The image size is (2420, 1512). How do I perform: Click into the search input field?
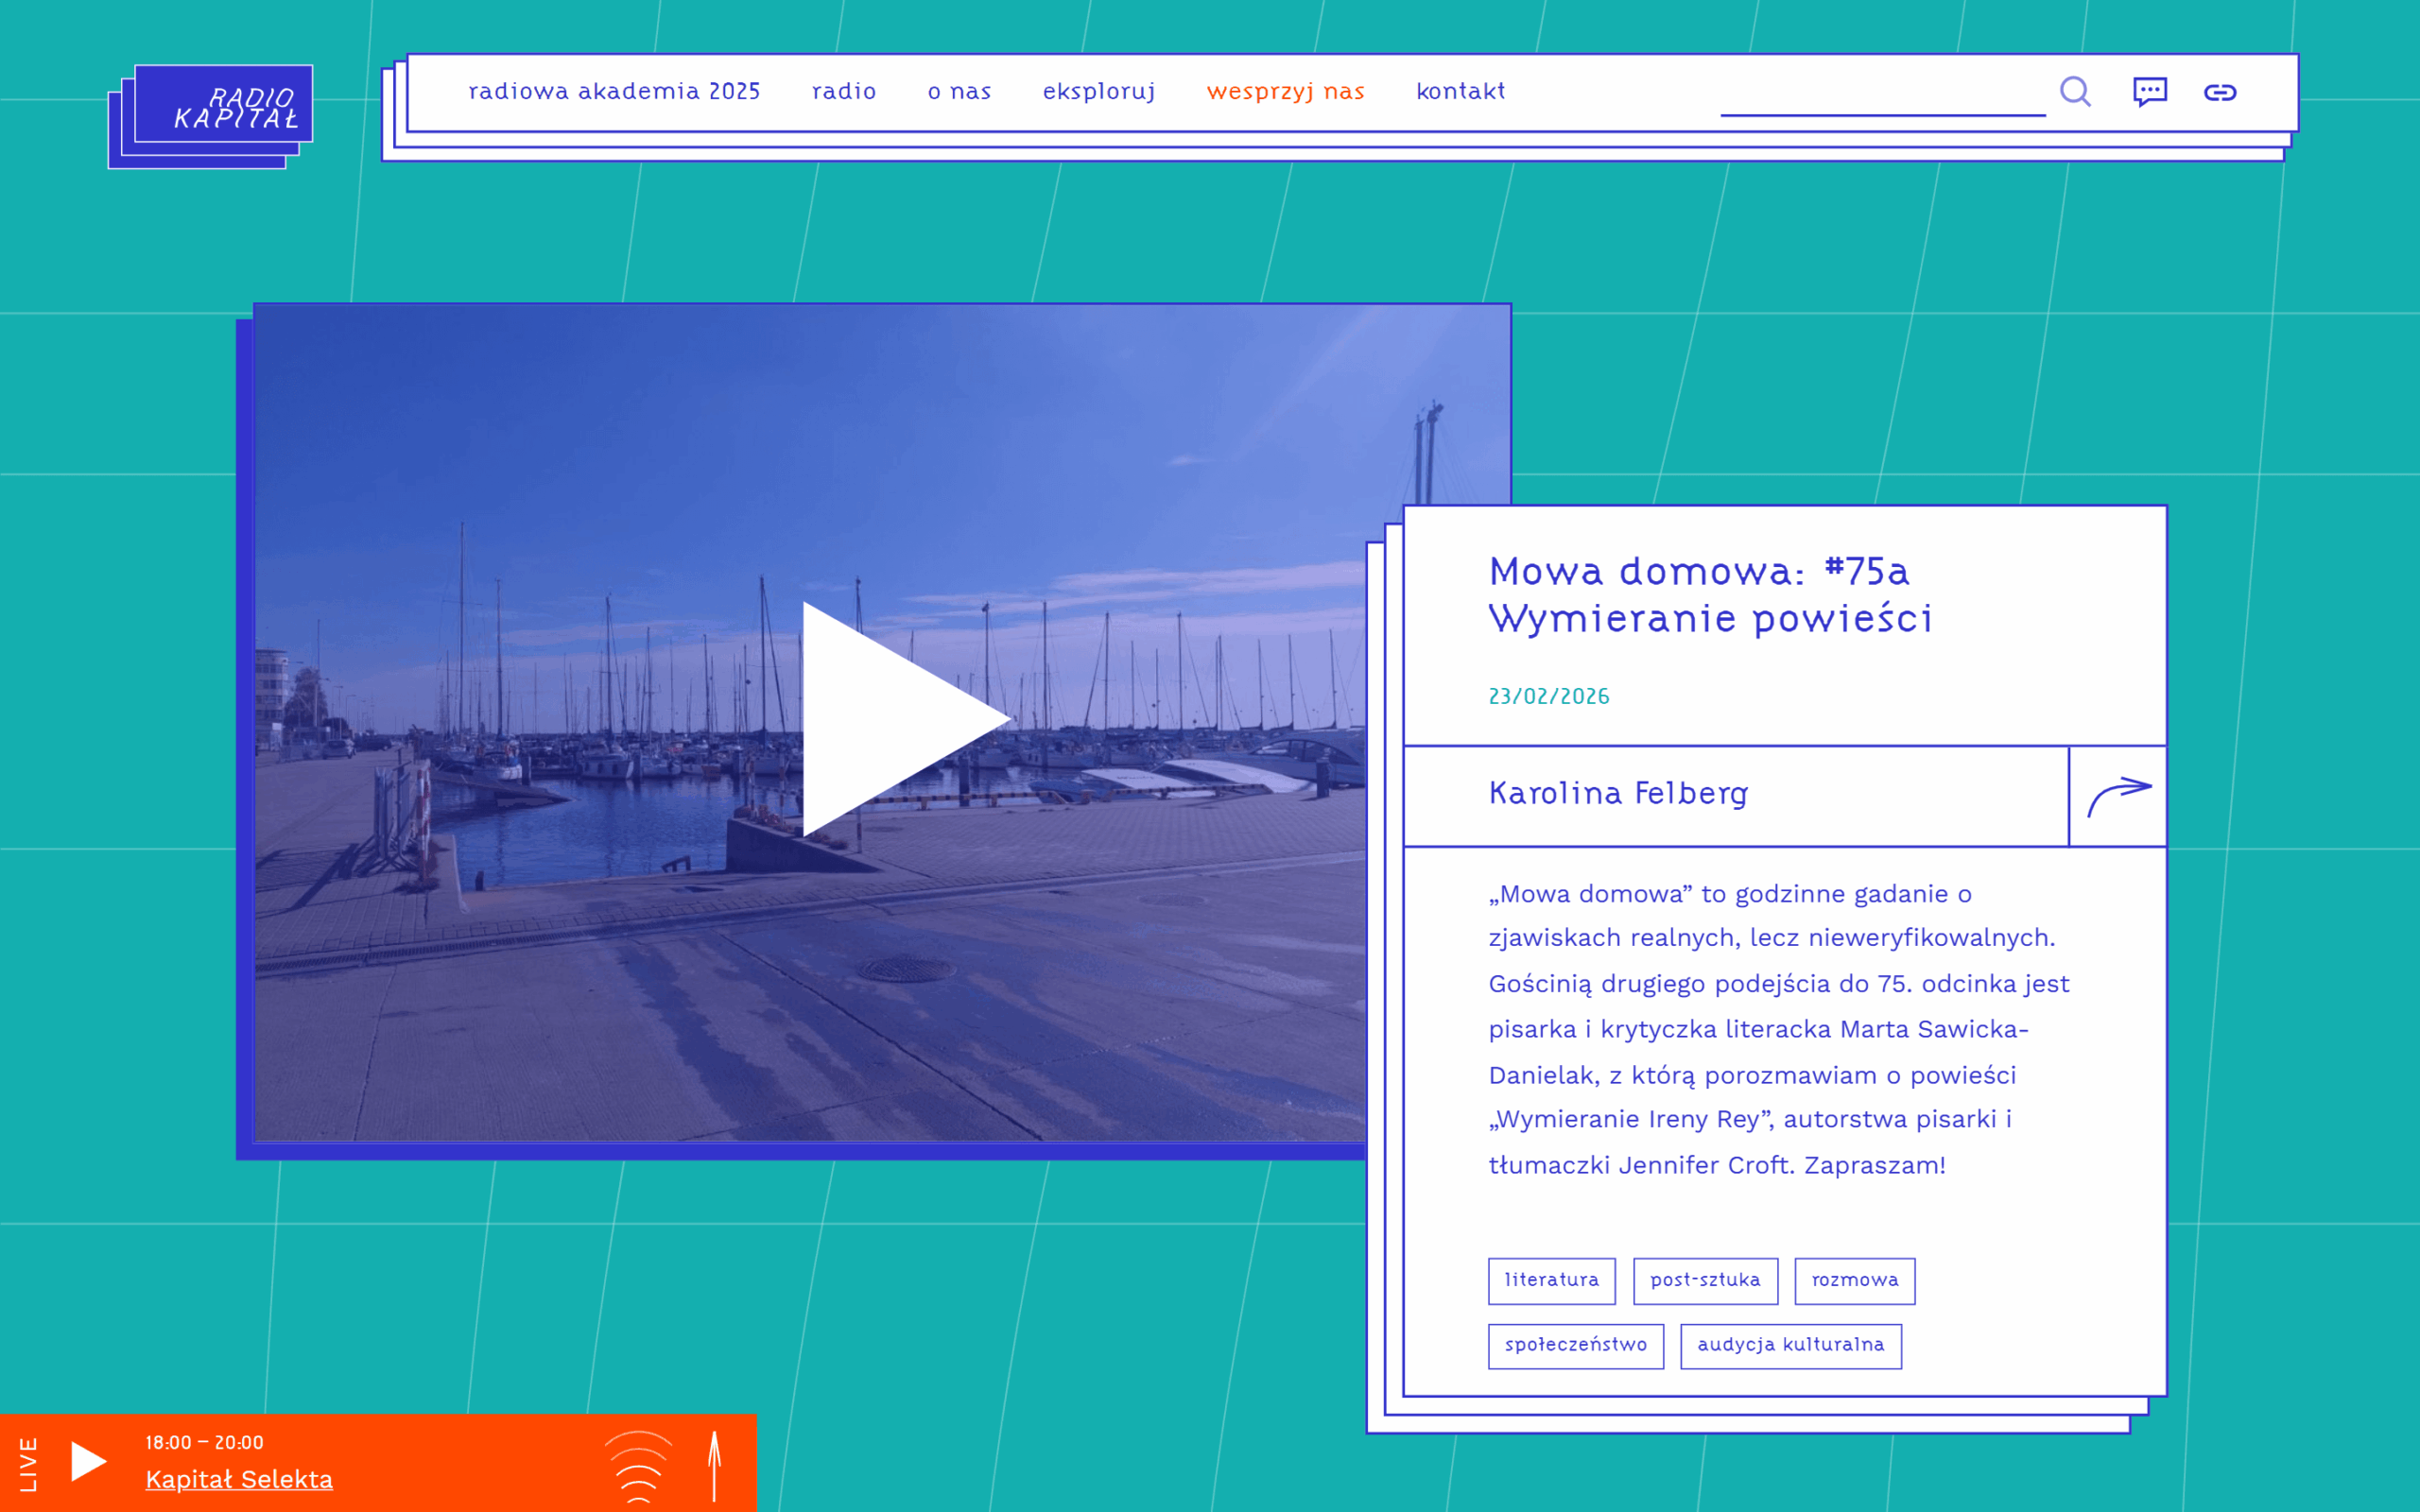(1880, 95)
